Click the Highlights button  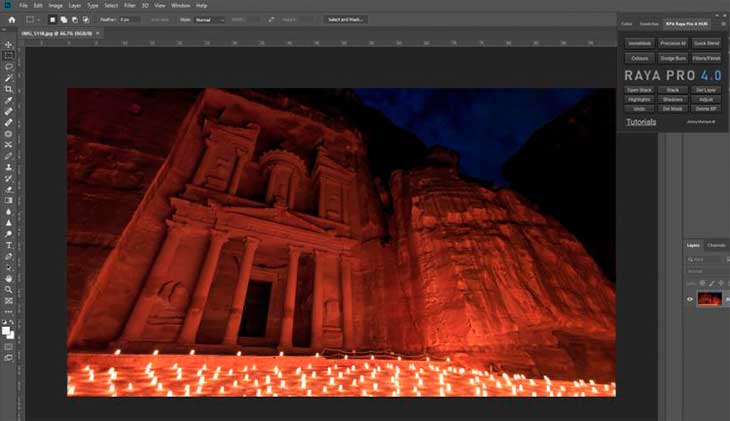[x=639, y=99]
